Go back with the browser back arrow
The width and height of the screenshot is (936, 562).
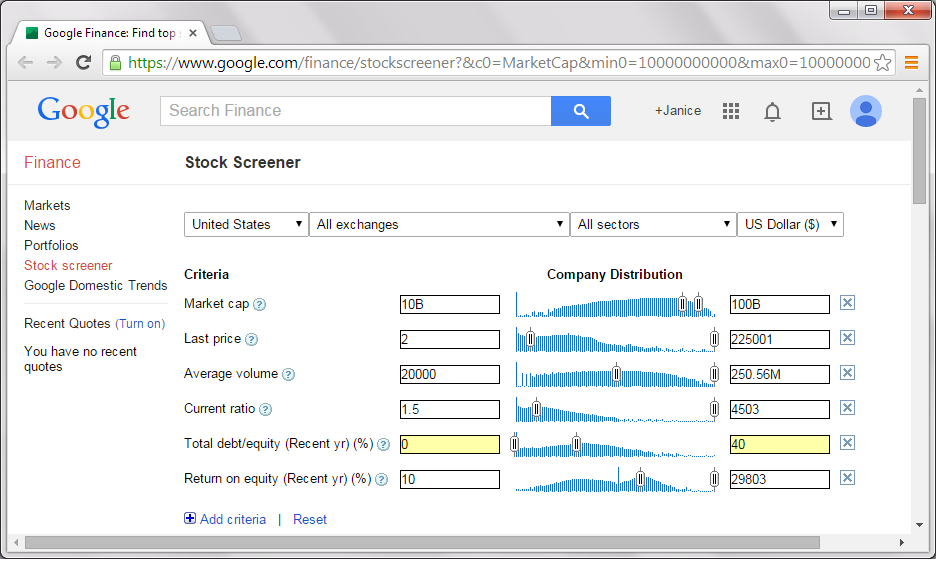26,63
